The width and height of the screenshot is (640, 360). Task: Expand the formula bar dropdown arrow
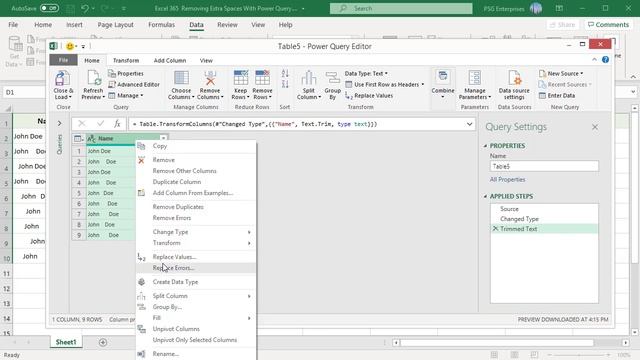click(469, 124)
